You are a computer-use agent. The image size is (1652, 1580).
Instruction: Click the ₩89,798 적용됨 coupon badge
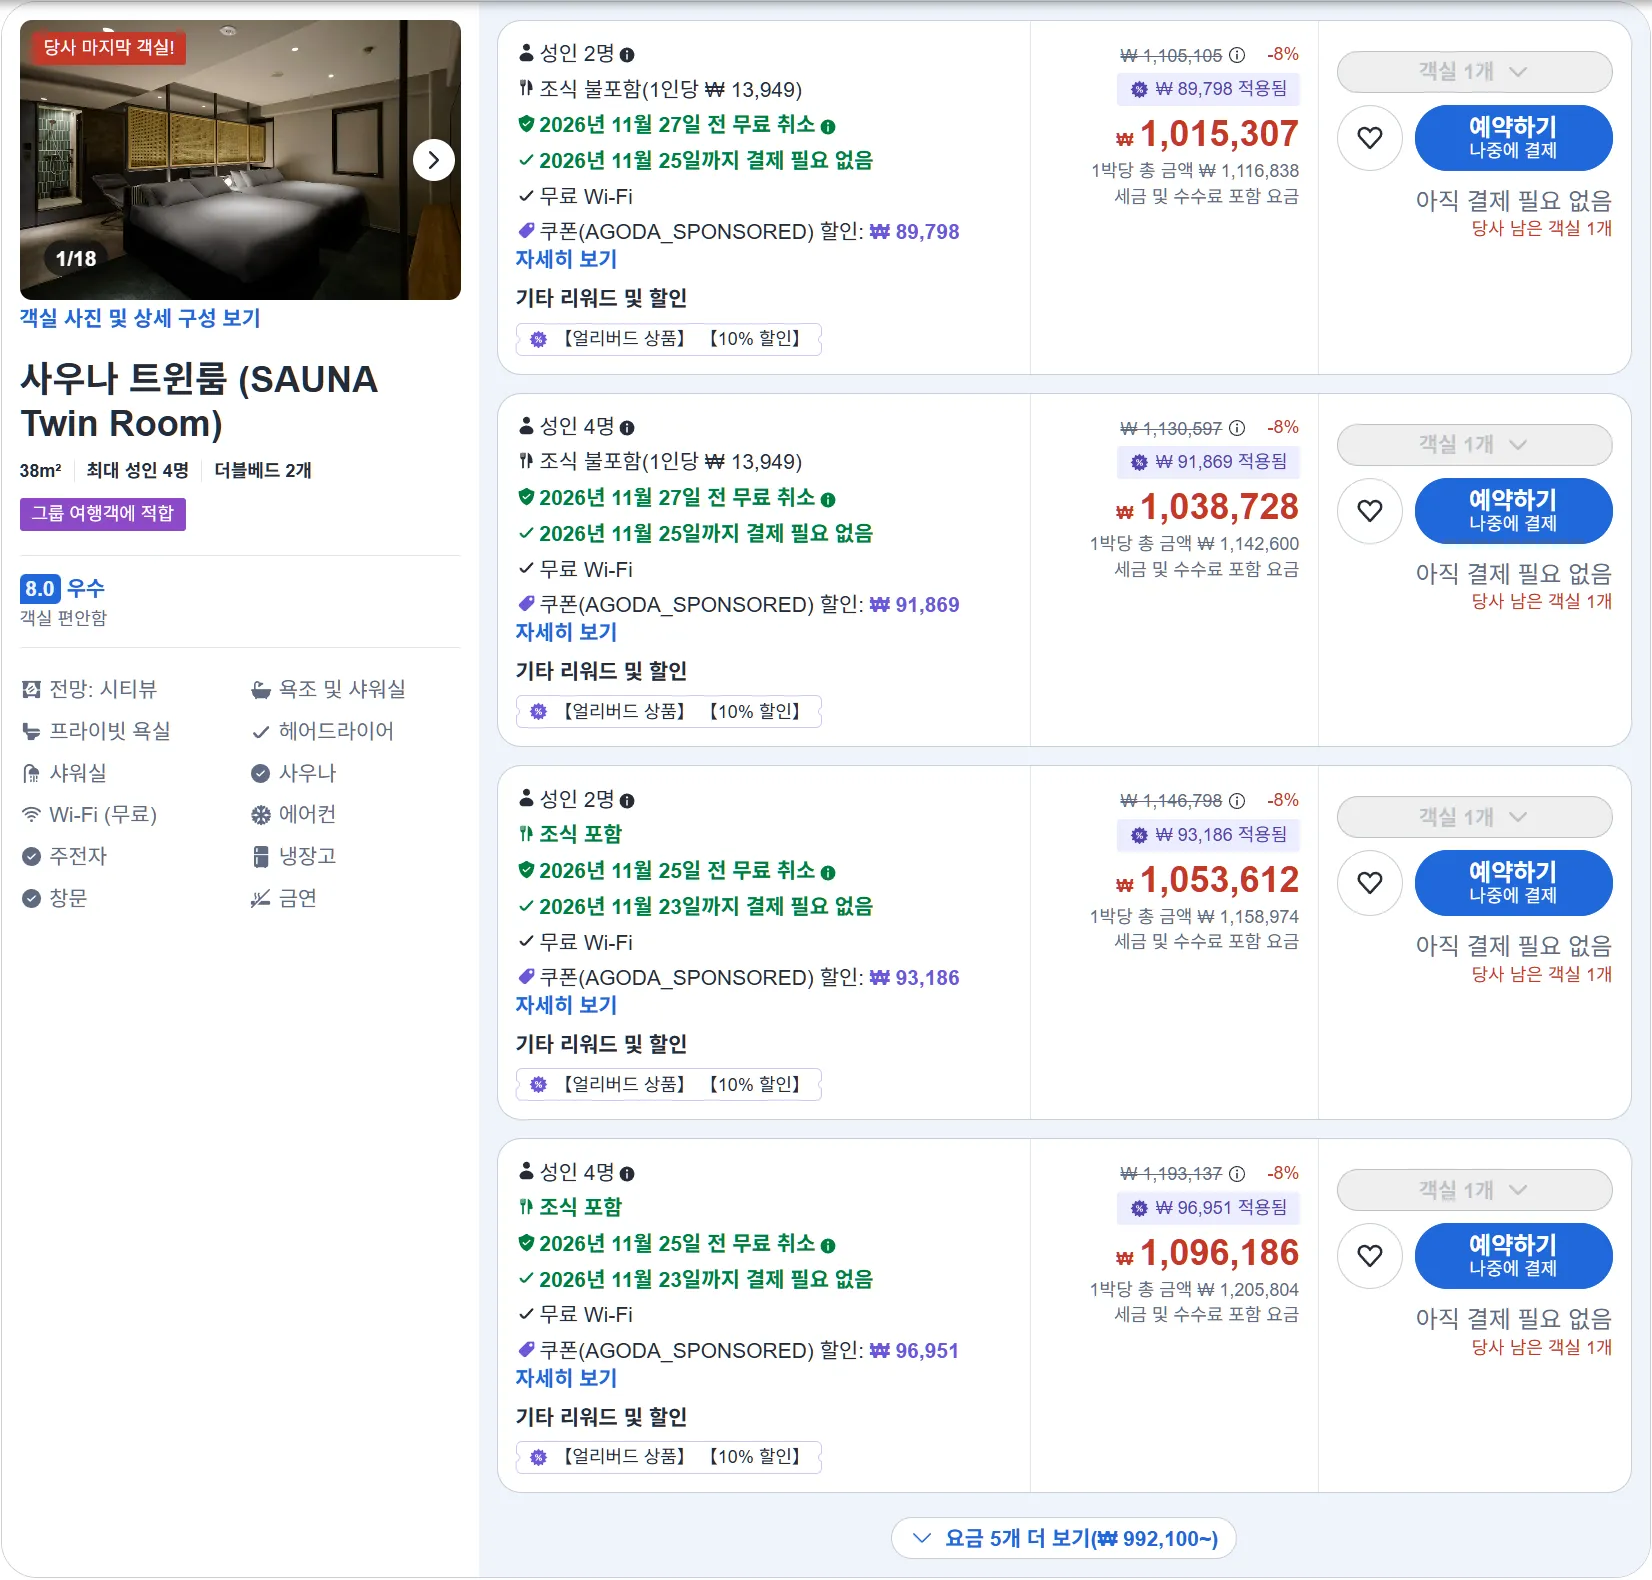[1208, 89]
